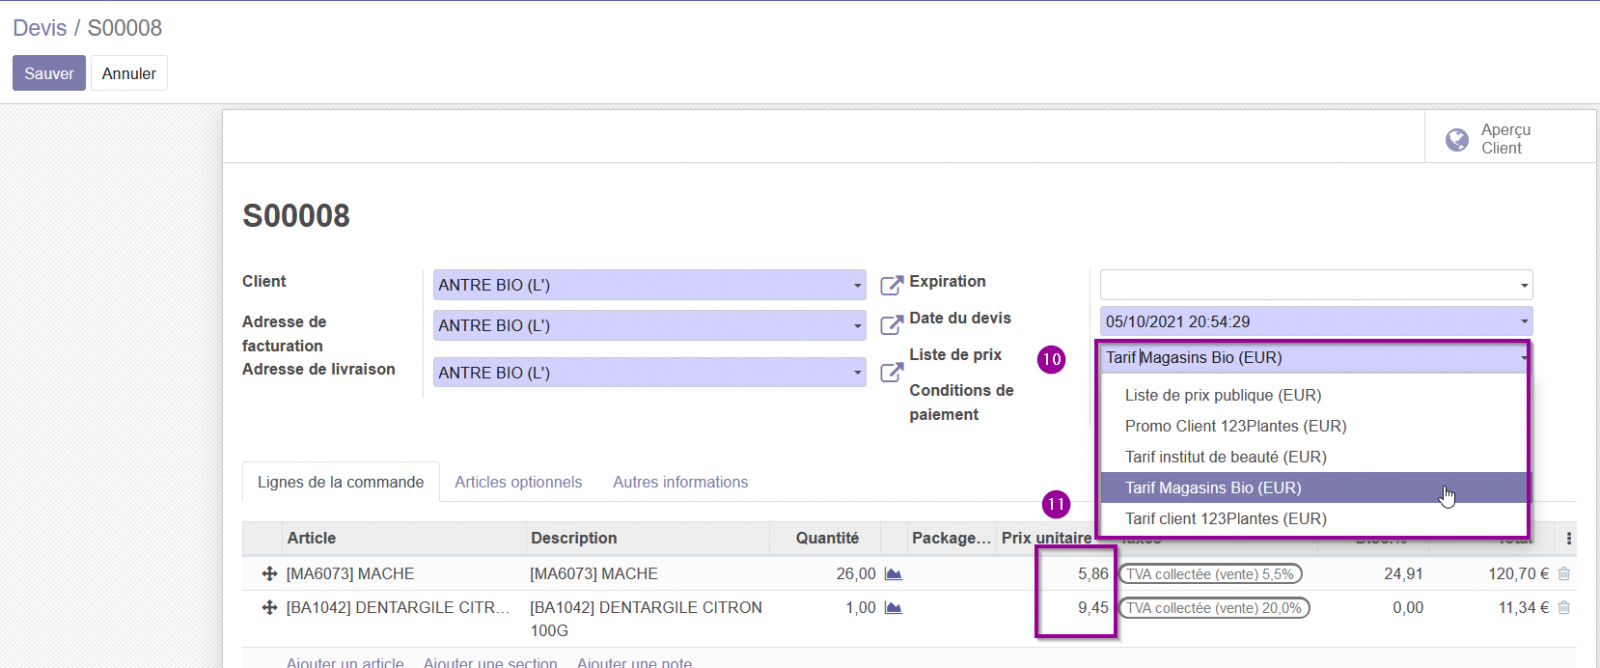
Task: Open column options kebab menu in table header
Action: point(1568,538)
